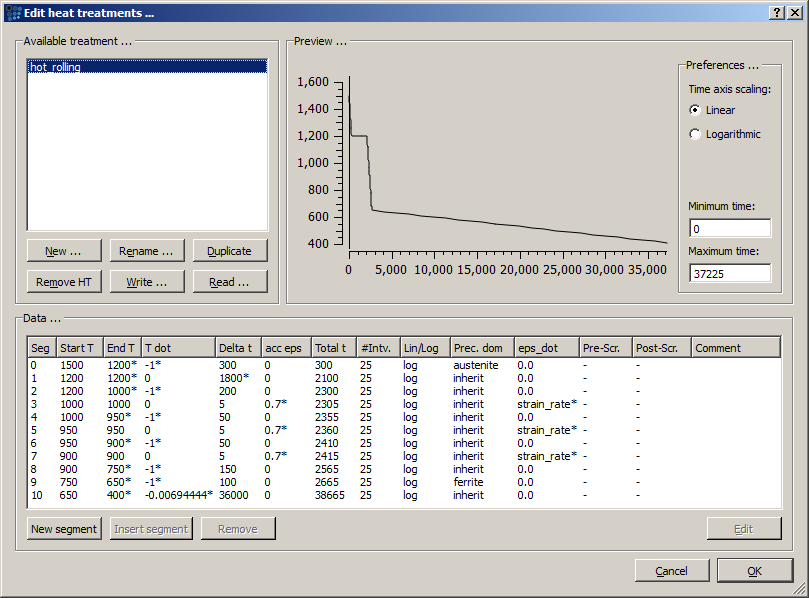Confirm the dialog with OK
Image resolution: width=809 pixels, height=598 pixels.
coord(754,571)
